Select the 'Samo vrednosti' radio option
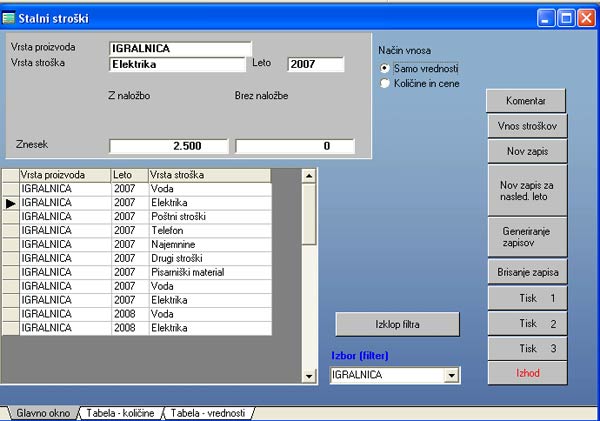 pyautogui.click(x=385, y=68)
